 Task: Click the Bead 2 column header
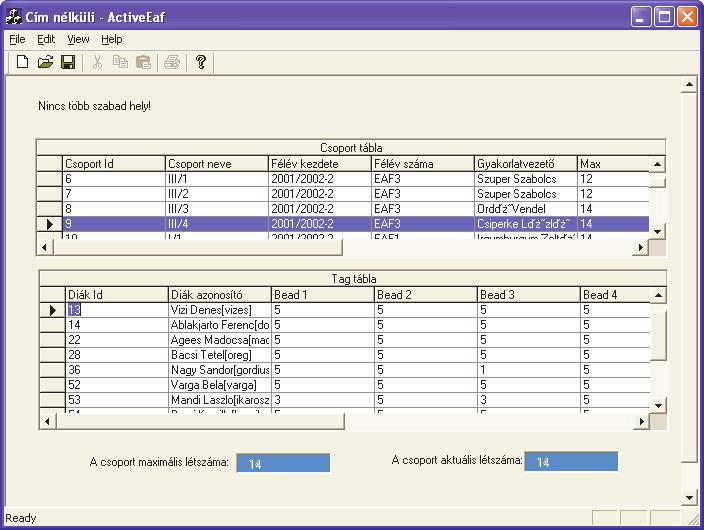pyautogui.click(x=425, y=295)
